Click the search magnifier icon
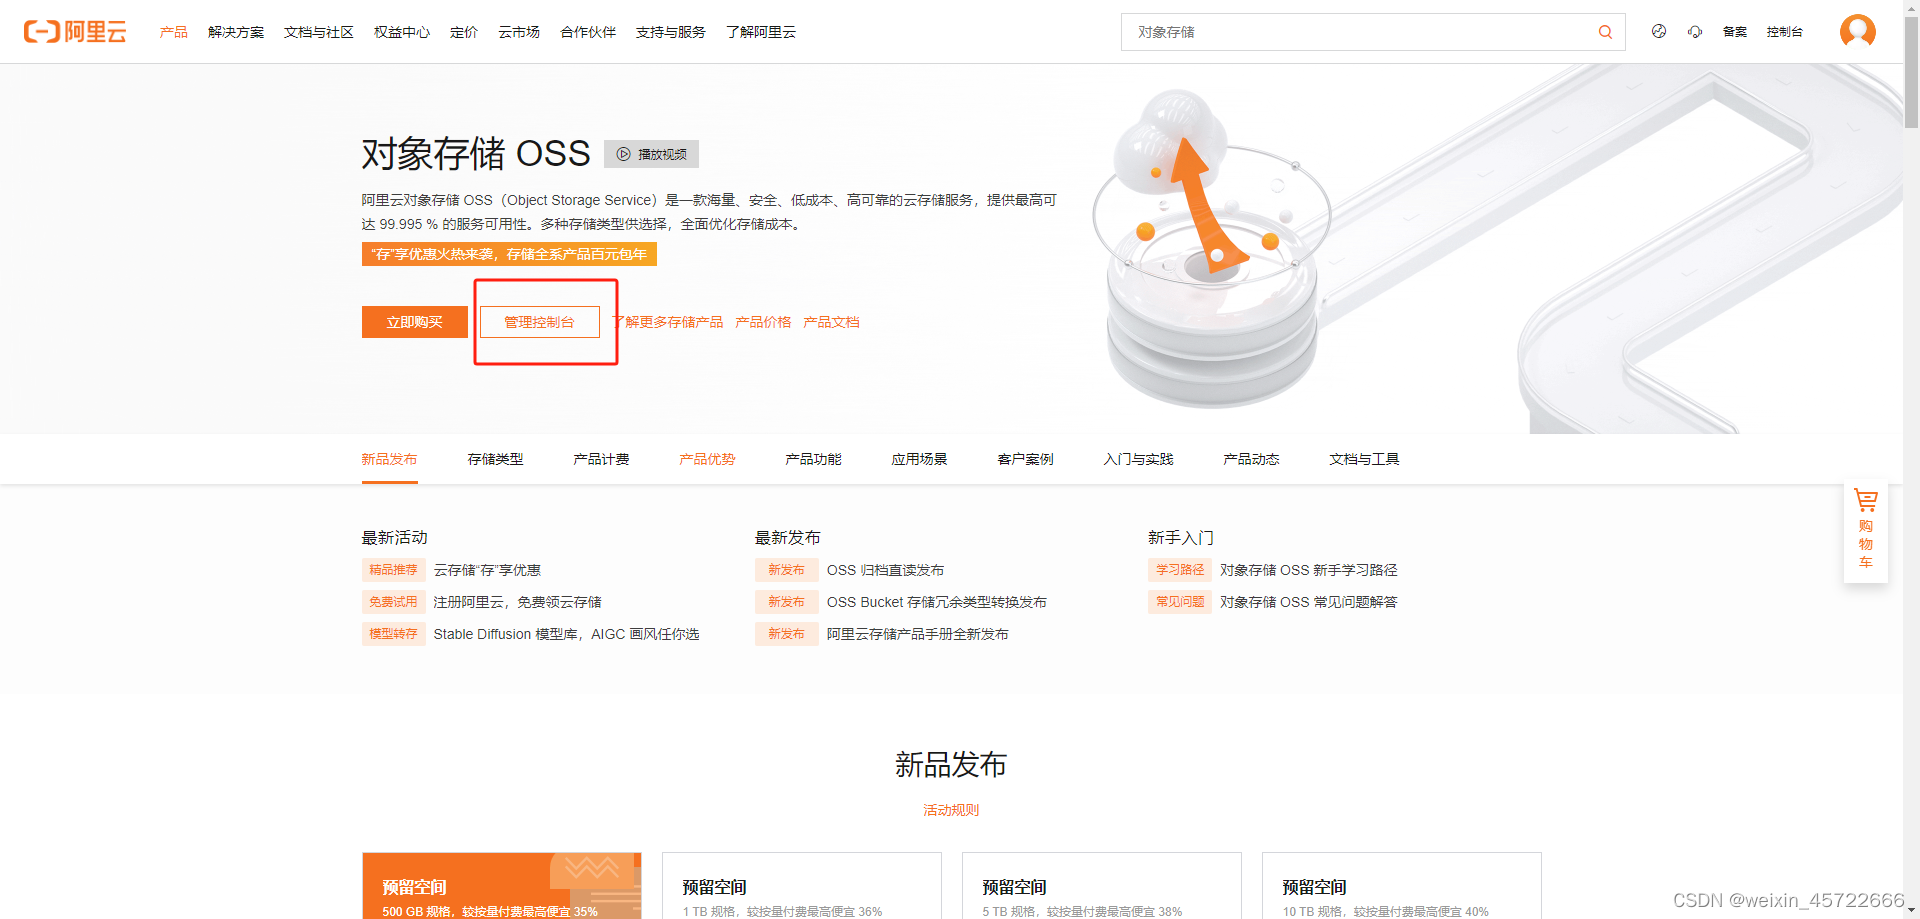1920x919 pixels. pos(1605,32)
